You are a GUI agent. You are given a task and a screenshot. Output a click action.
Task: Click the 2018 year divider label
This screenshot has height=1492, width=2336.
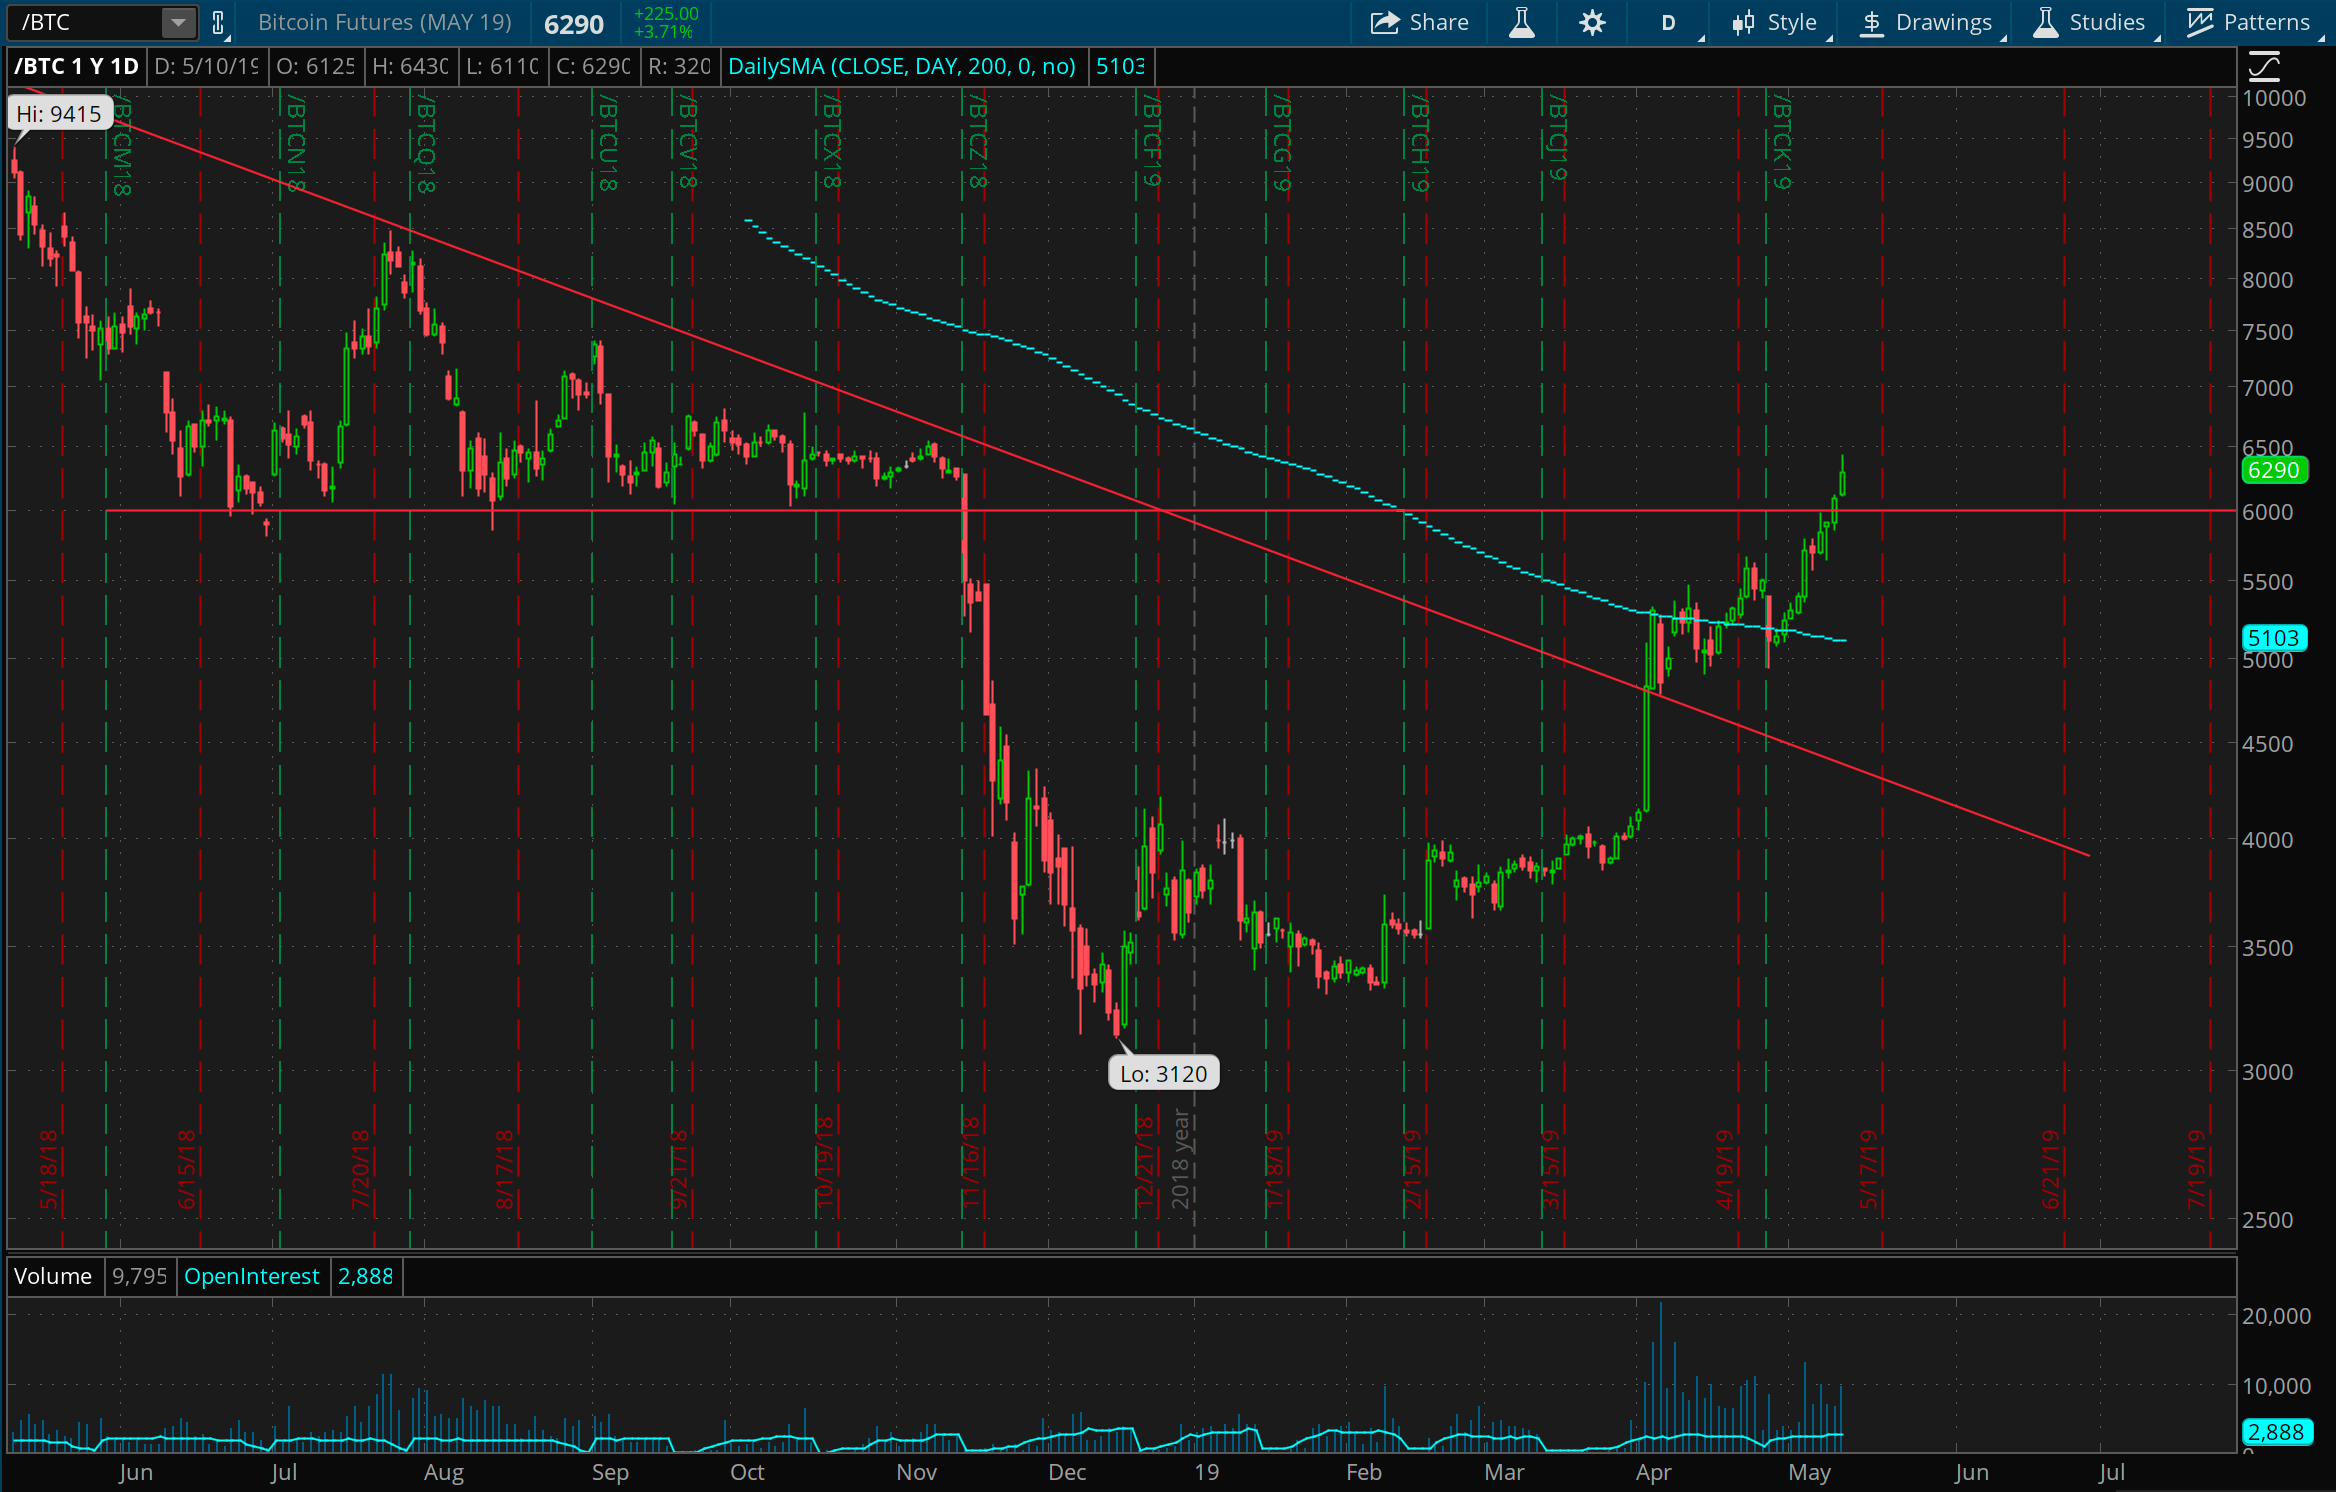[x=1181, y=1160]
